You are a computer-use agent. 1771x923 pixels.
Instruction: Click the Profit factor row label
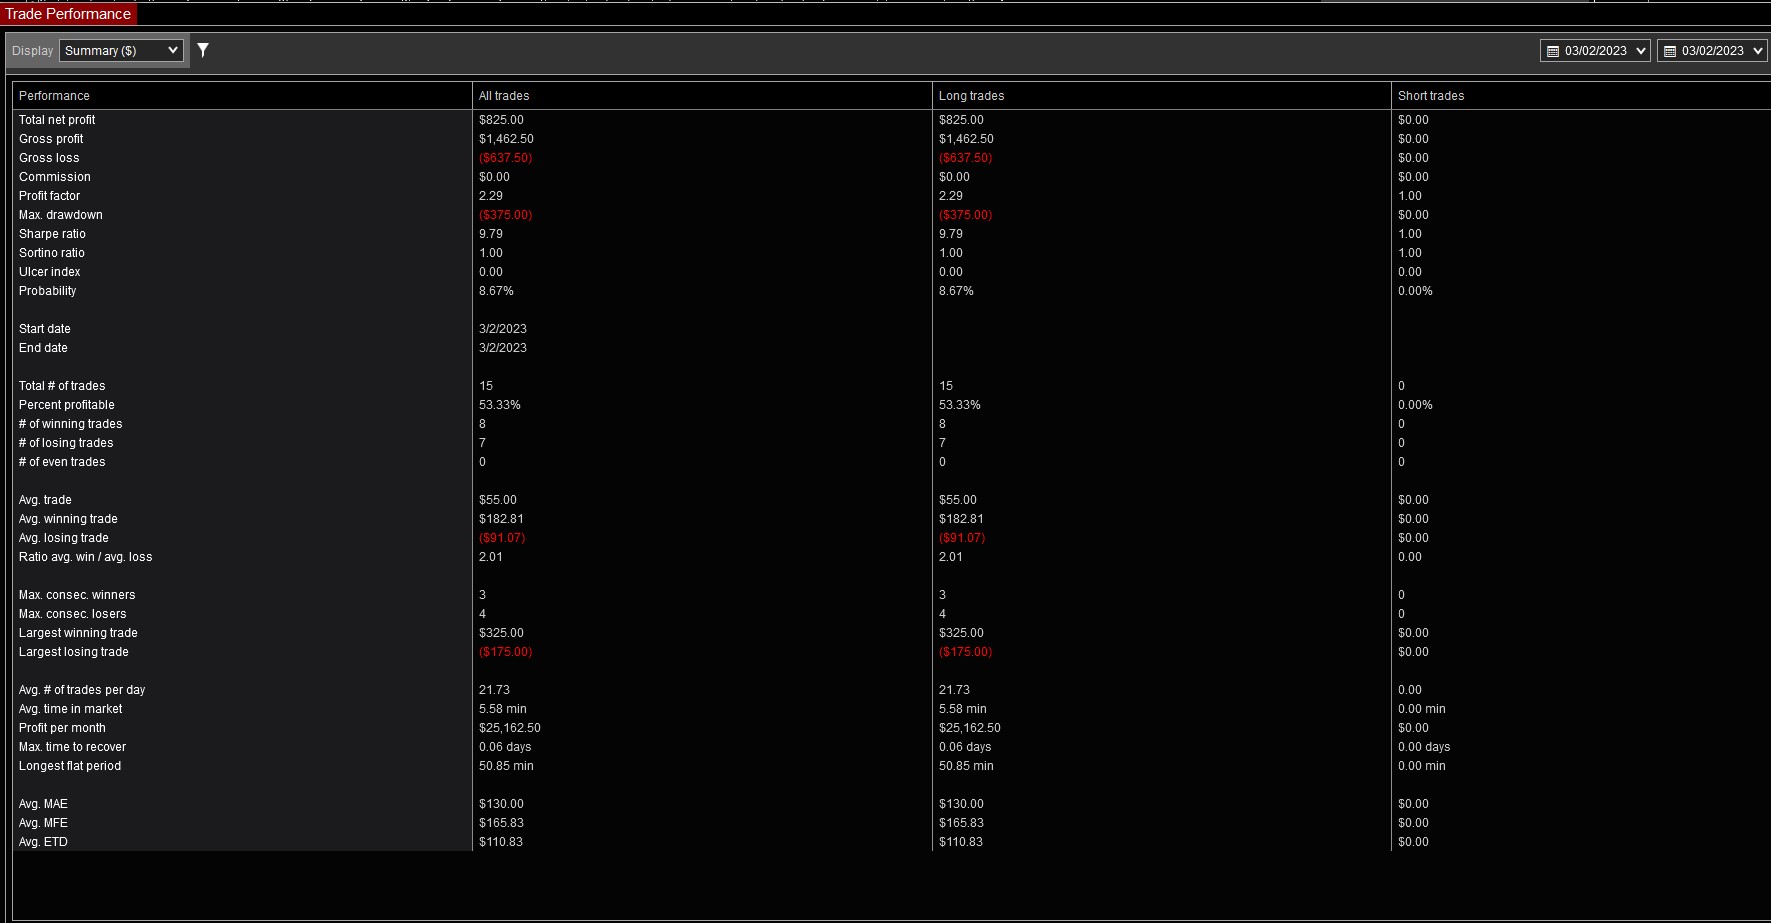49,196
